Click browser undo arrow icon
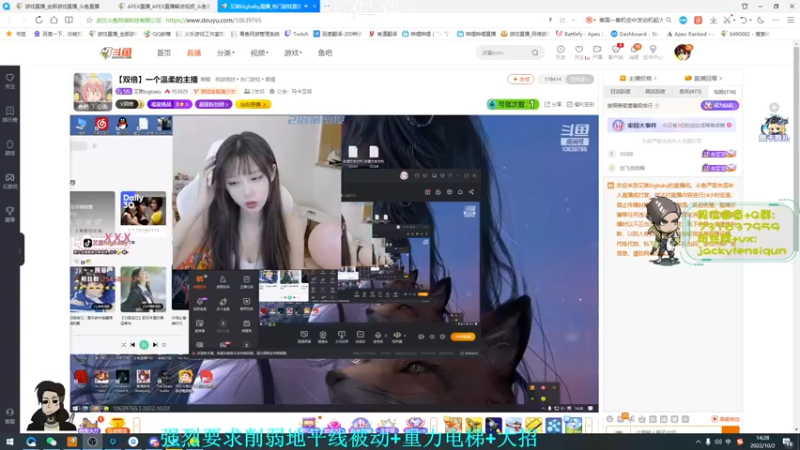 point(744,20)
